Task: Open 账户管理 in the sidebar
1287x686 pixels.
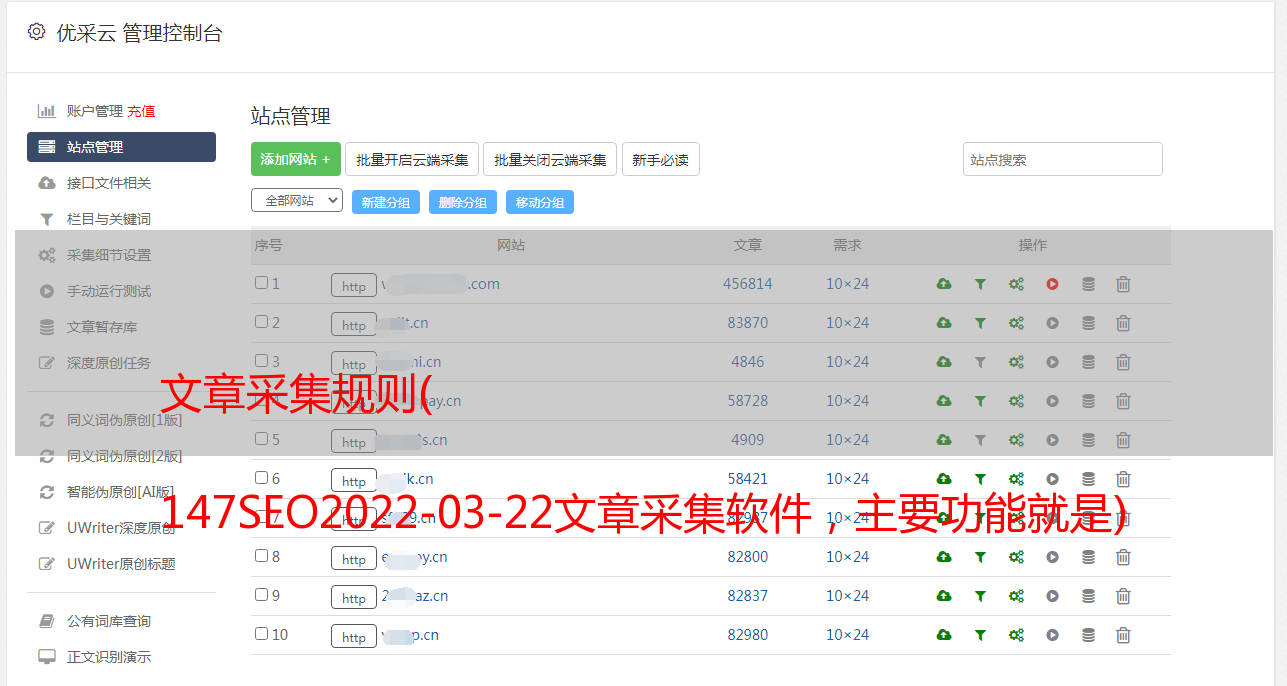Action: [x=94, y=111]
